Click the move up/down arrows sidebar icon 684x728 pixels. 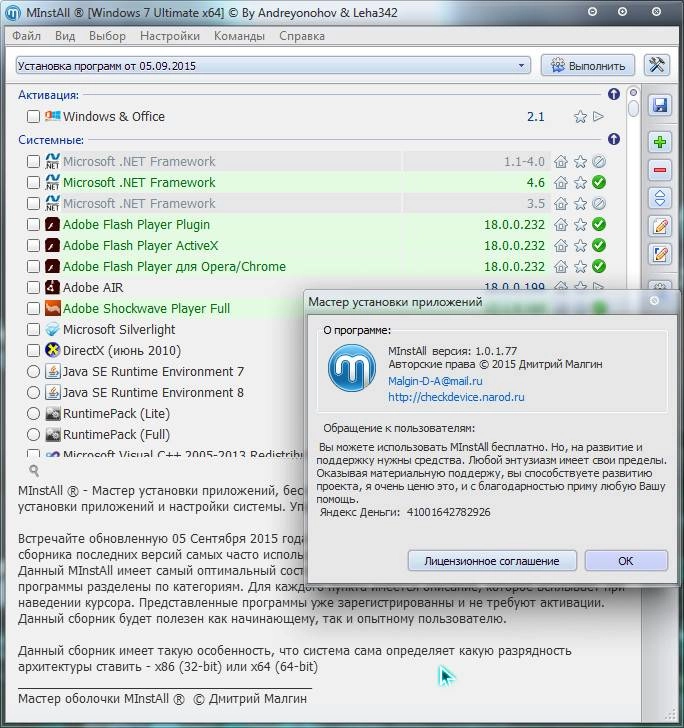pyautogui.click(x=659, y=198)
